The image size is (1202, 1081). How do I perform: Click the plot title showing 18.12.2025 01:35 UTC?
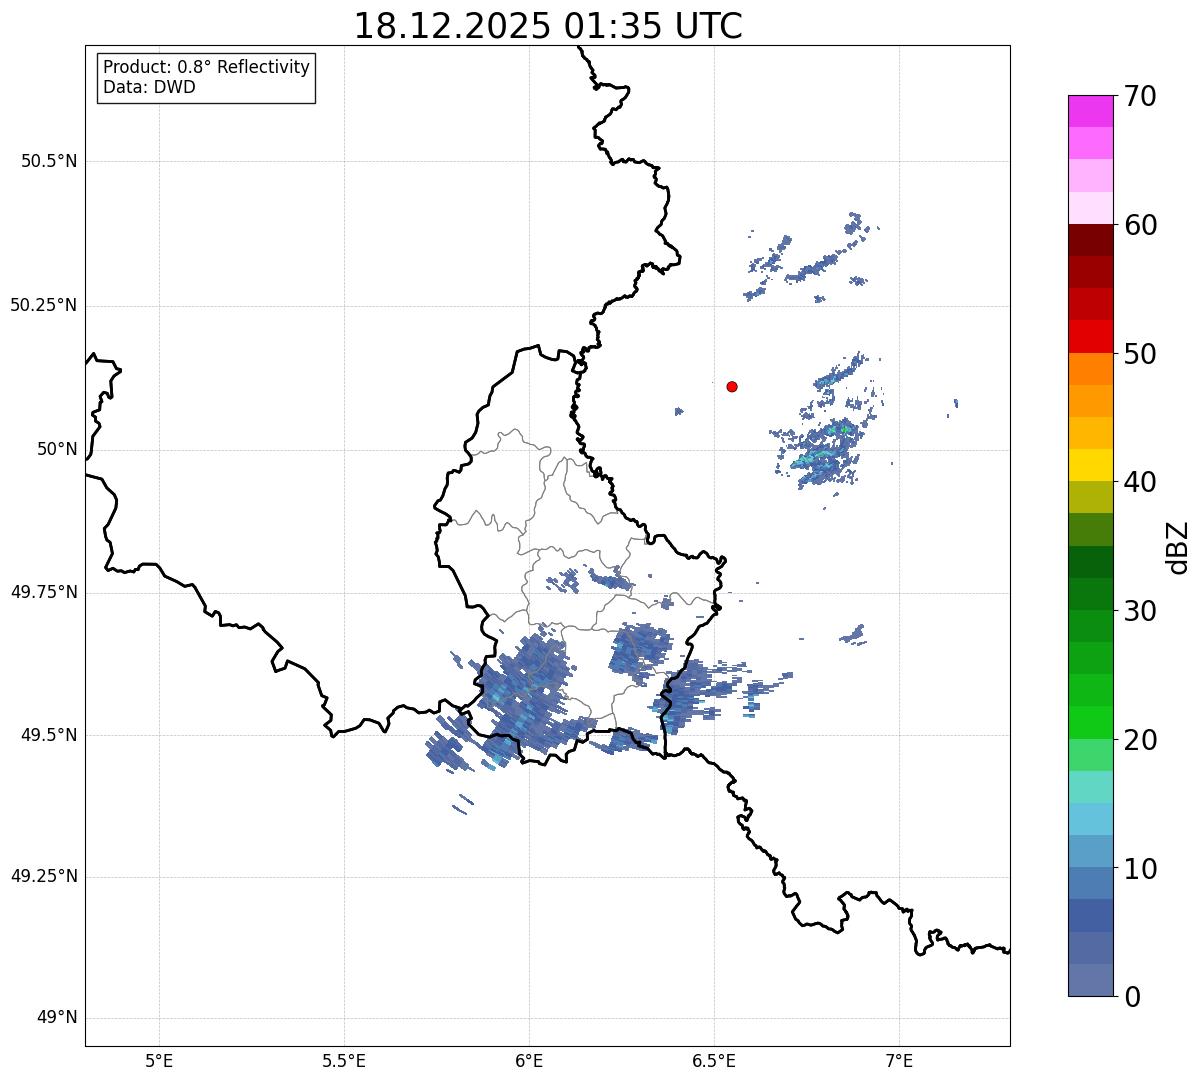point(548,26)
